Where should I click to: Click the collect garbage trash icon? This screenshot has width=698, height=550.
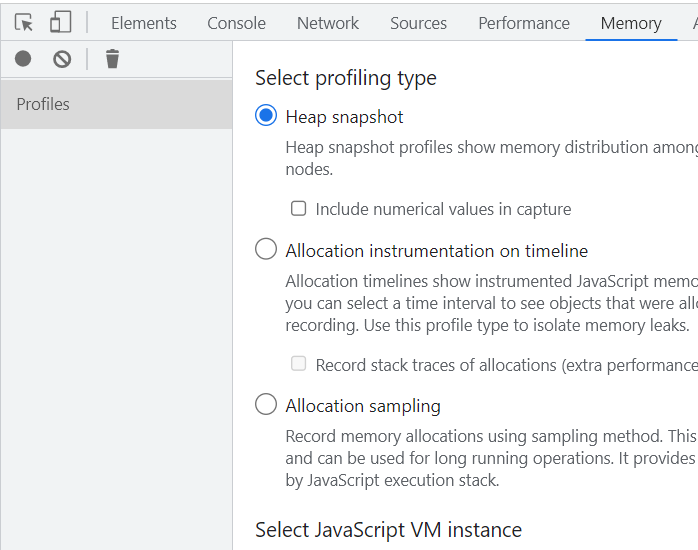(112, 59)
